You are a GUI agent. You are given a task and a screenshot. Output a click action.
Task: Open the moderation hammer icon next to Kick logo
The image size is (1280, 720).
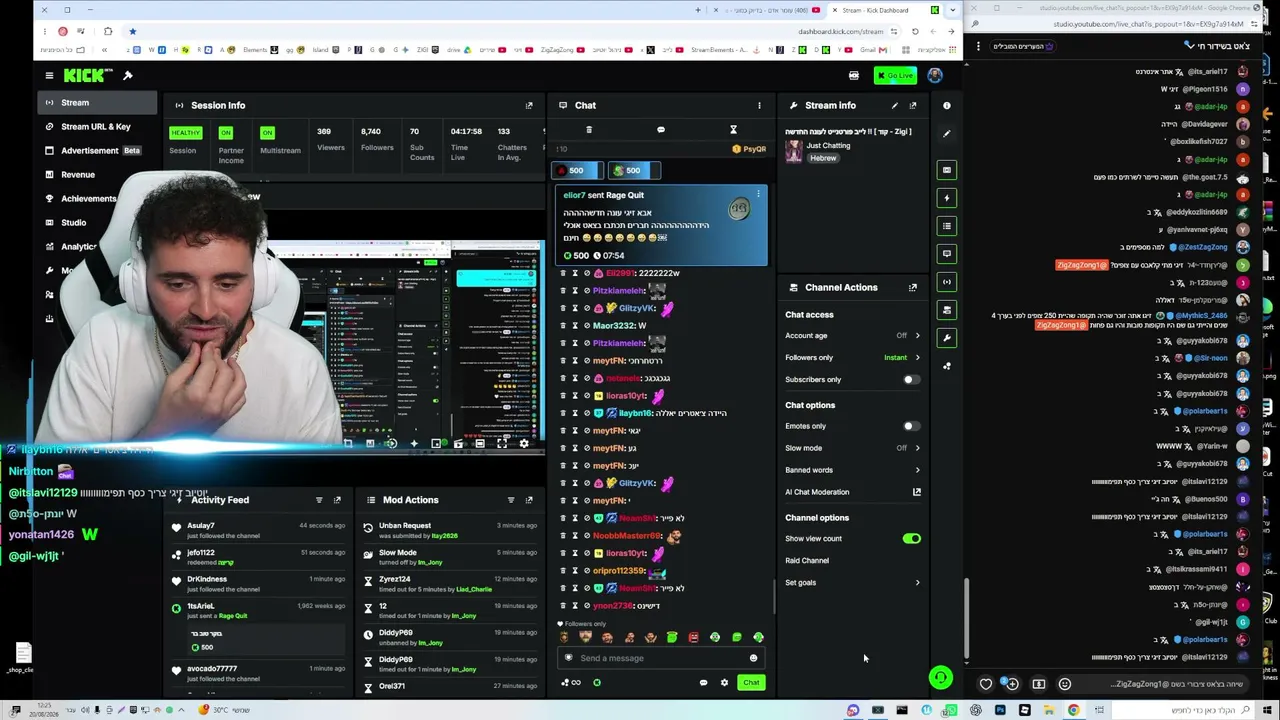(x=127, y=75)
